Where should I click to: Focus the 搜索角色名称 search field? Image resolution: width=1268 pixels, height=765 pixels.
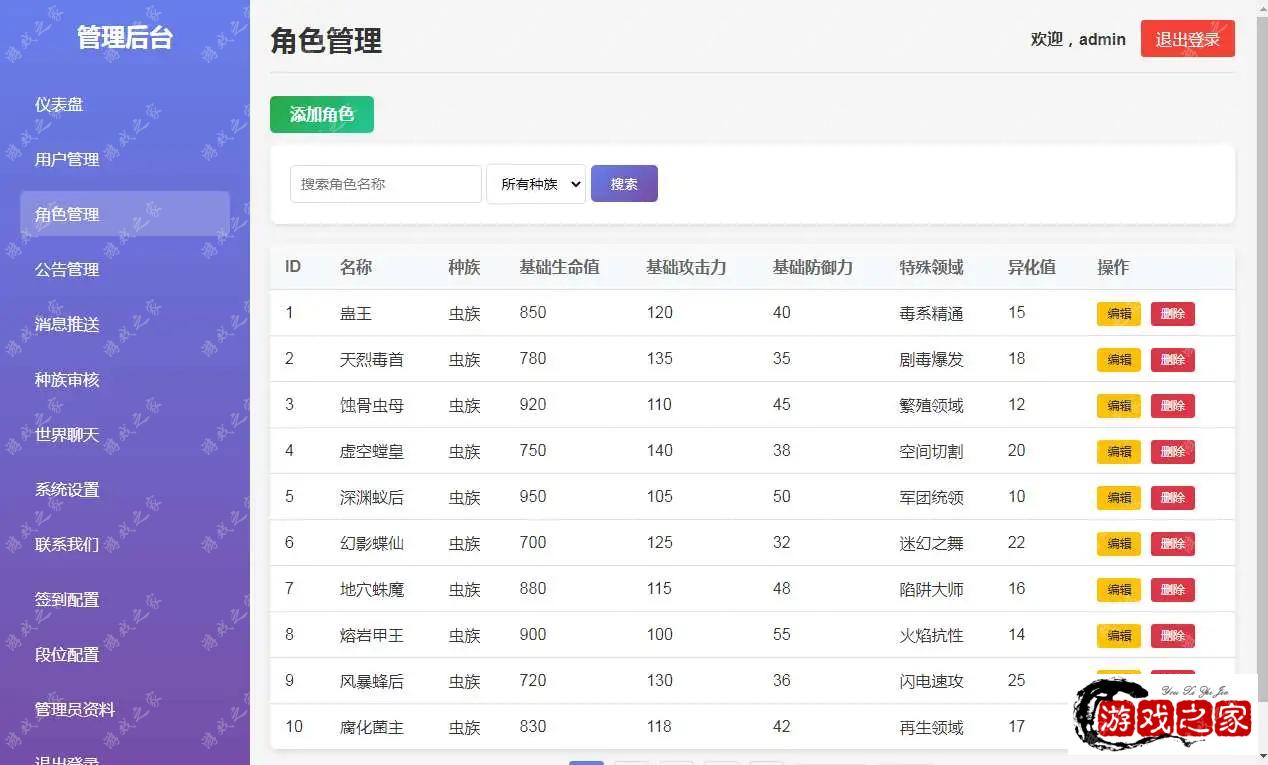point(385,184)
